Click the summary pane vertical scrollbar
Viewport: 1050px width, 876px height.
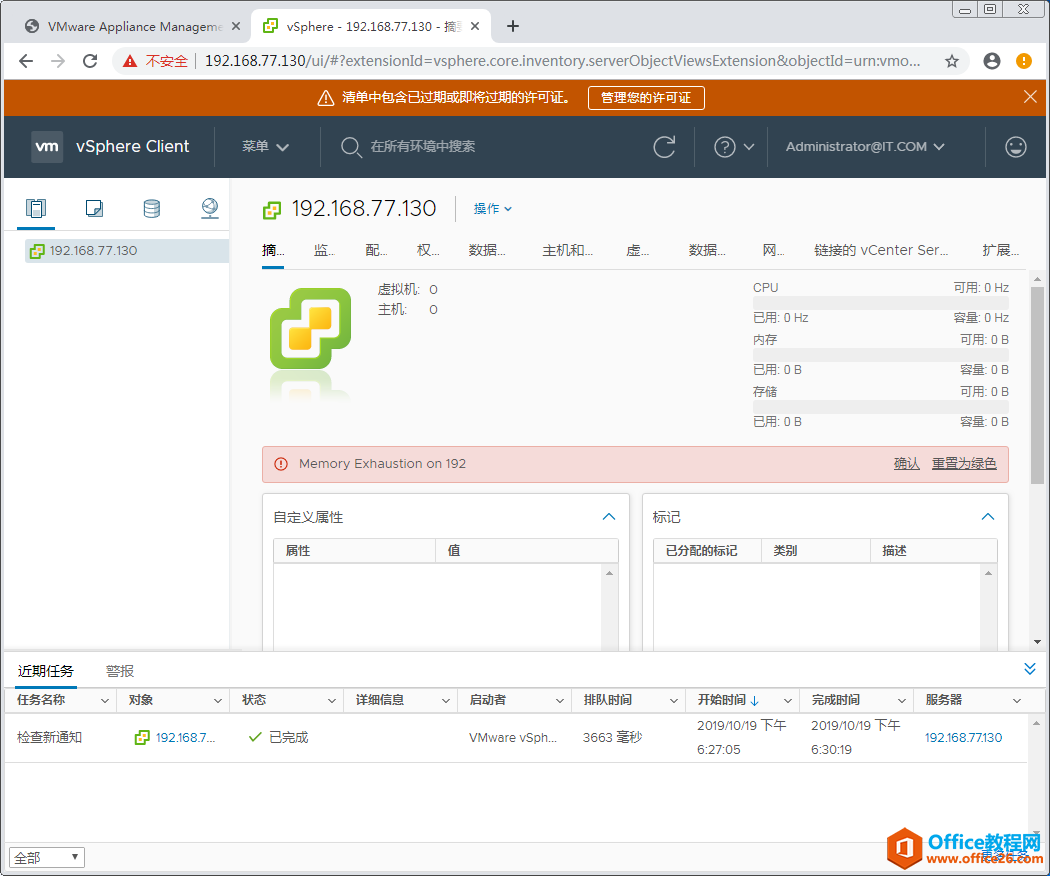click(x=1037, y=385)
